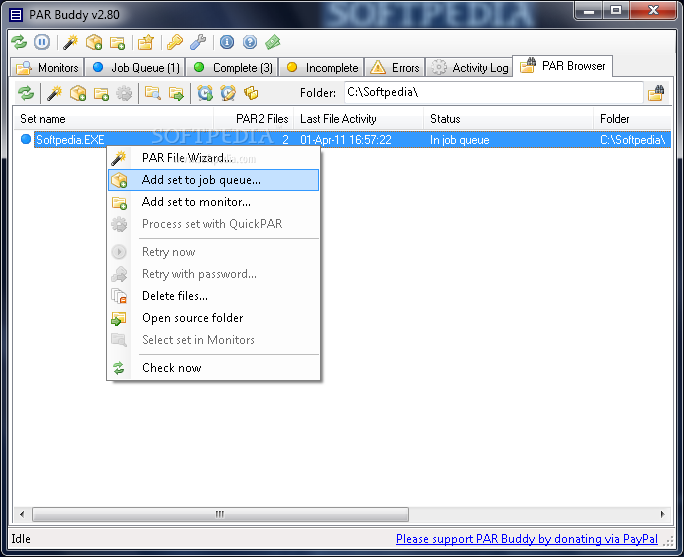The width and height of the screenshot is (684, 557).
Task: Choose Add set to monitor...
Action: (214, 202)
